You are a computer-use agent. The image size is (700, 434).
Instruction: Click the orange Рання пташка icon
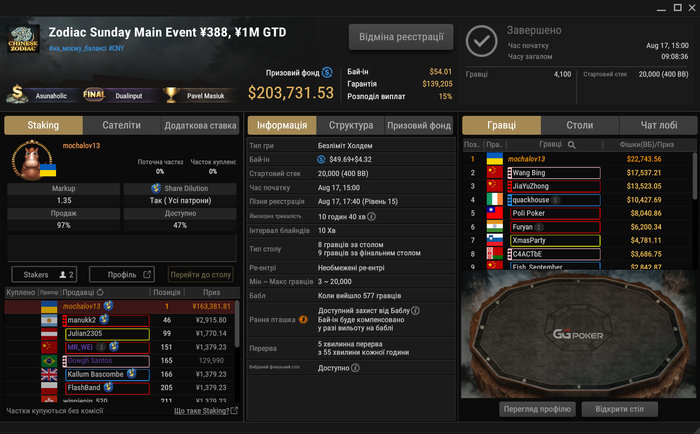point(303,319)
